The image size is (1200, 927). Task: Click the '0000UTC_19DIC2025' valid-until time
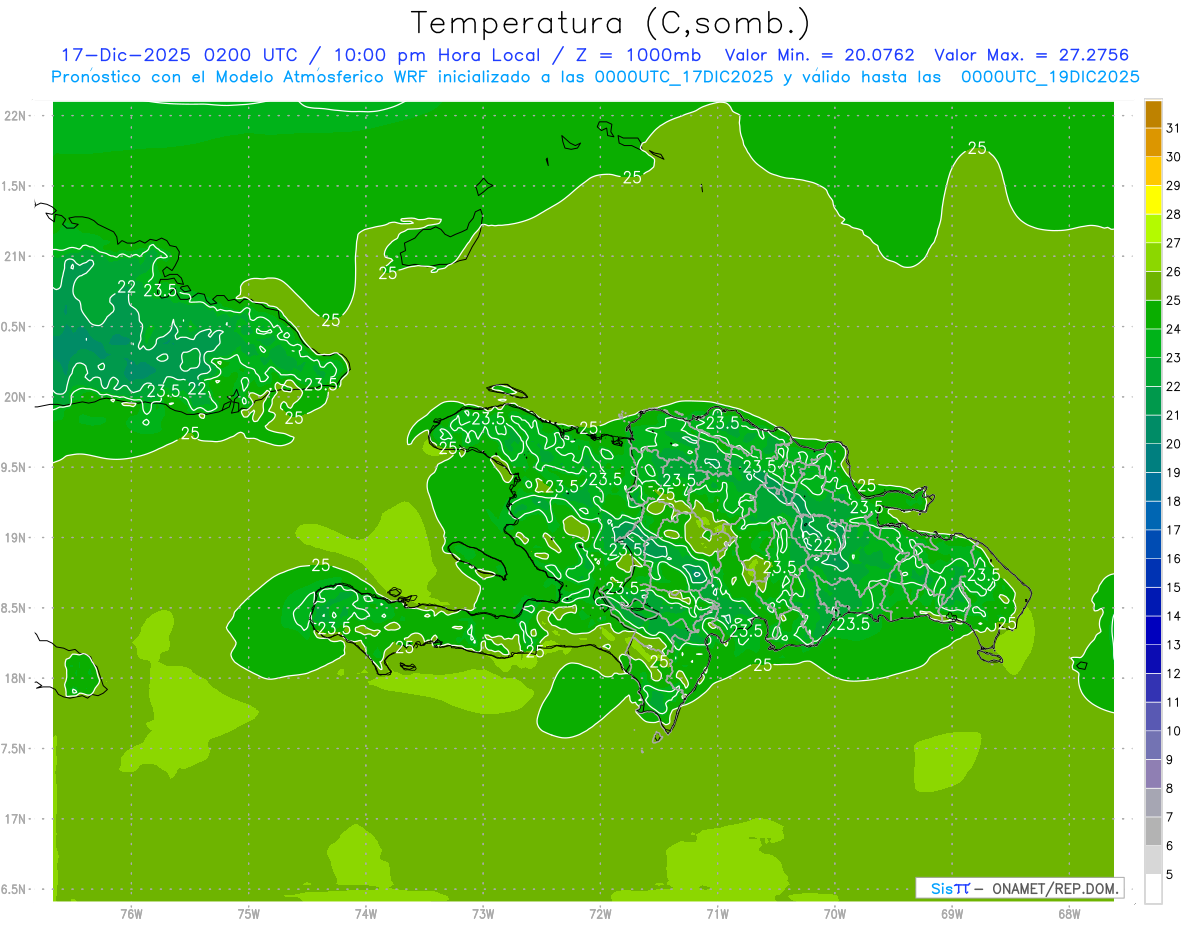coord(1050,77)
